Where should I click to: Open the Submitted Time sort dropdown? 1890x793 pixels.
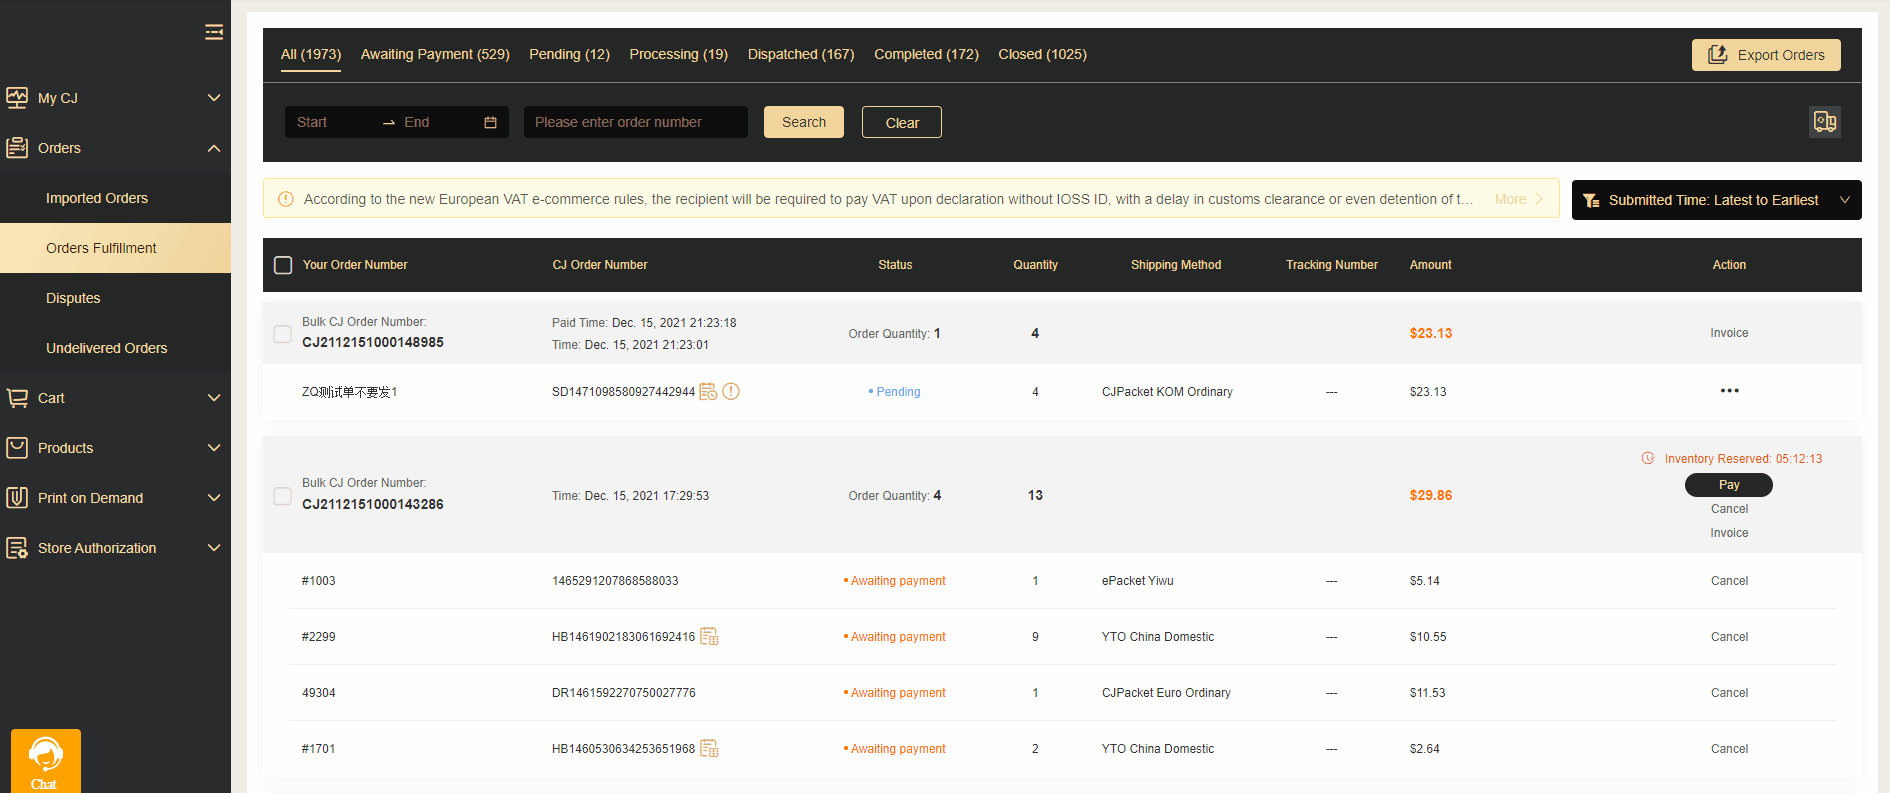click(x=1715, y=200)
